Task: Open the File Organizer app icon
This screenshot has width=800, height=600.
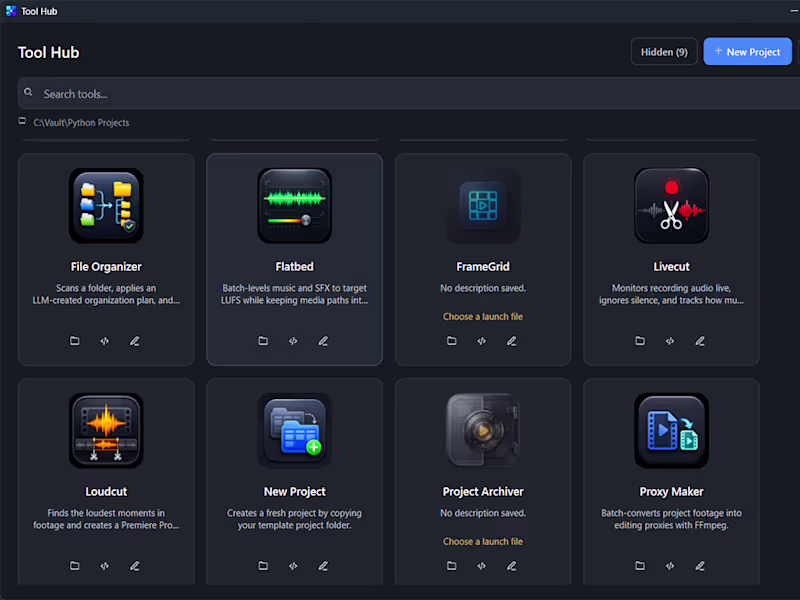Action: click(106, 206)
